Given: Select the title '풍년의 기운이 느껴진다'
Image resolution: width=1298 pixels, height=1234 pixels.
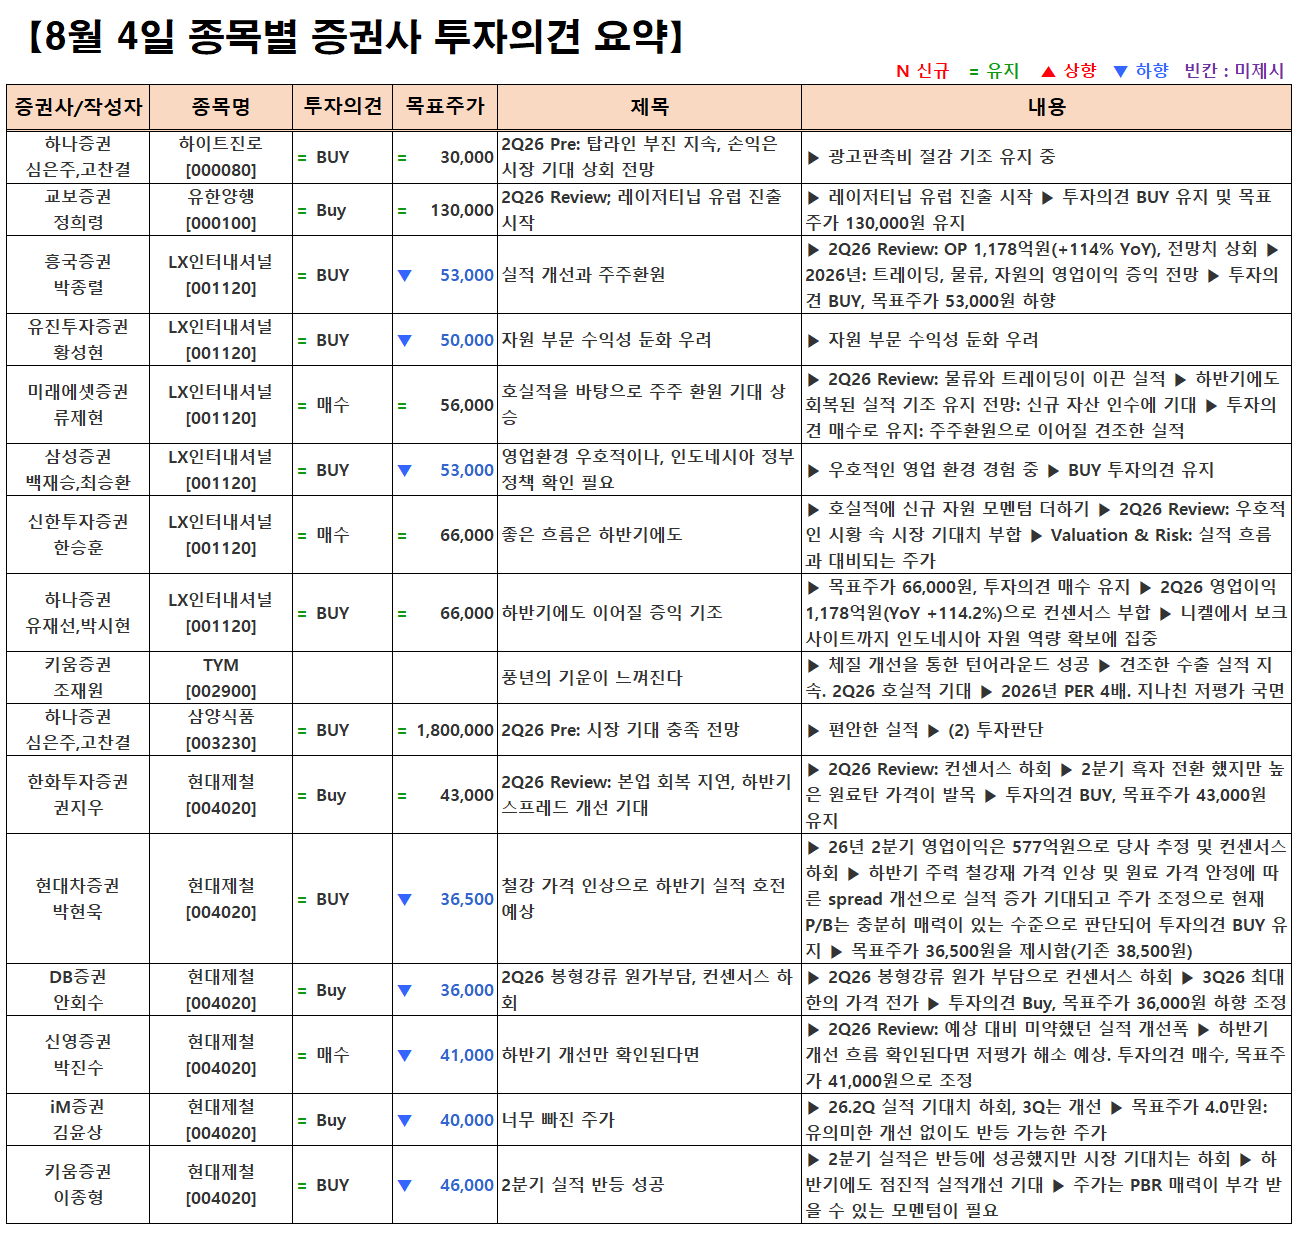Looking at the screenshot, I should (592, 677).
